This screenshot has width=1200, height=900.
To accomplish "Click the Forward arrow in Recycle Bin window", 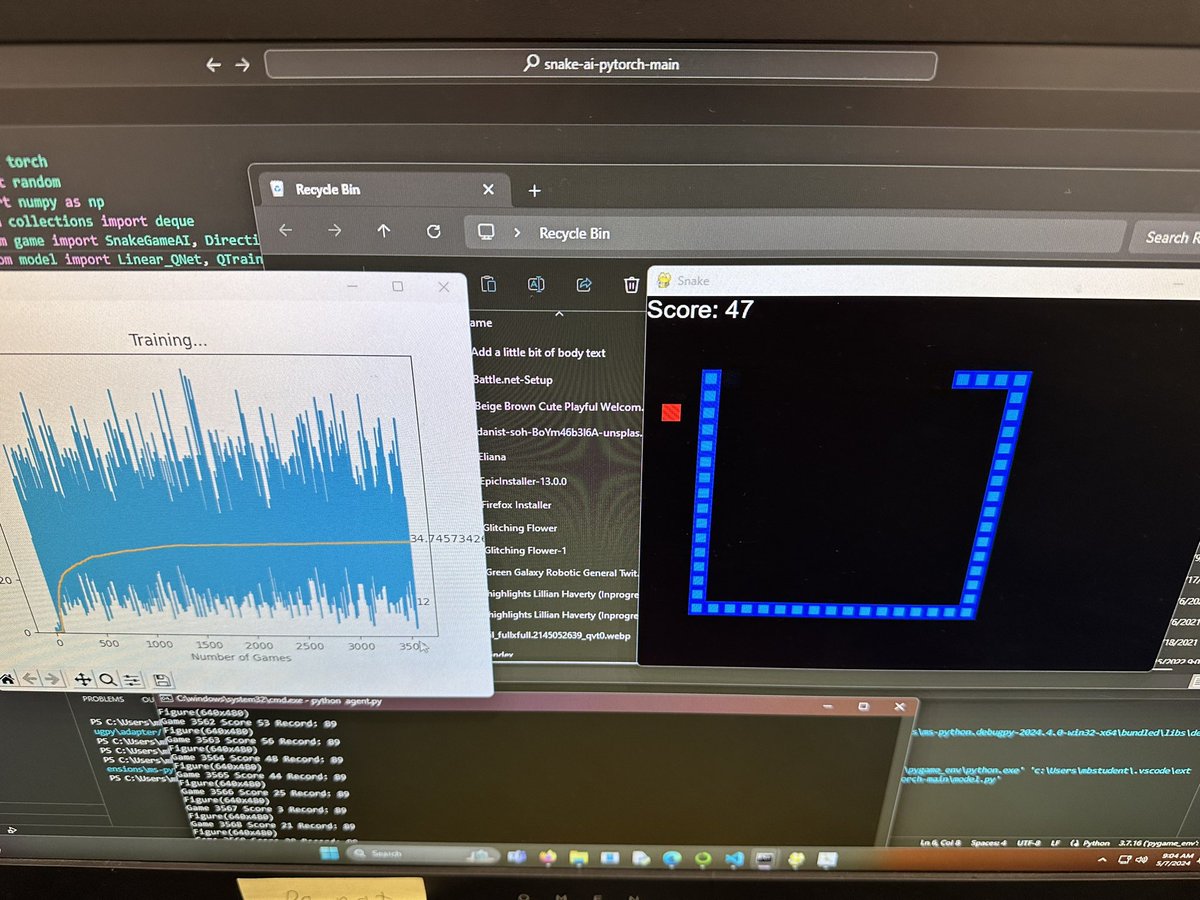I will tap(334, 231).
